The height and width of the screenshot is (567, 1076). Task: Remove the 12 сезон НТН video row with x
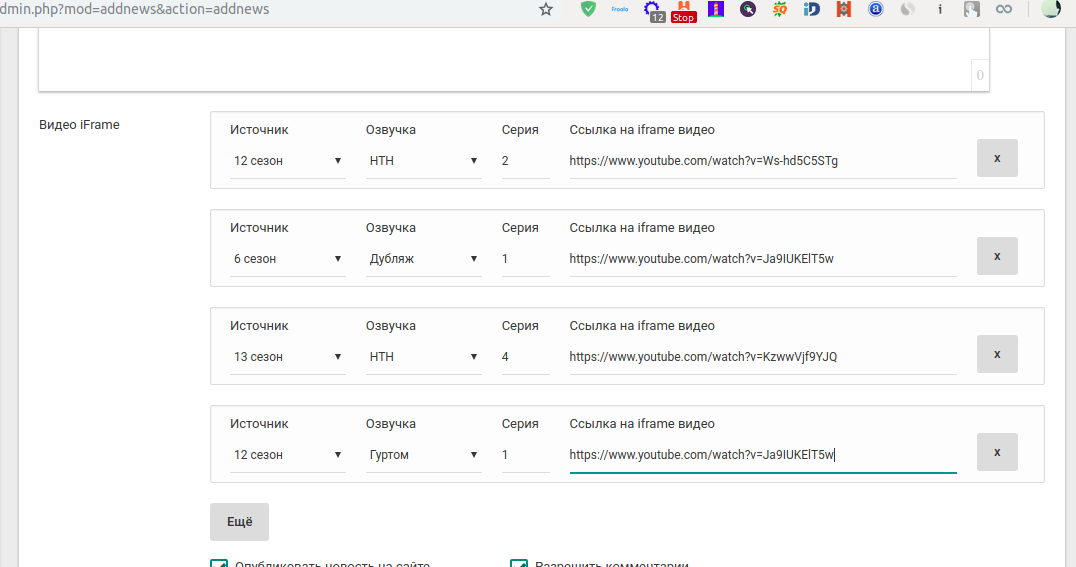[997, 158]
